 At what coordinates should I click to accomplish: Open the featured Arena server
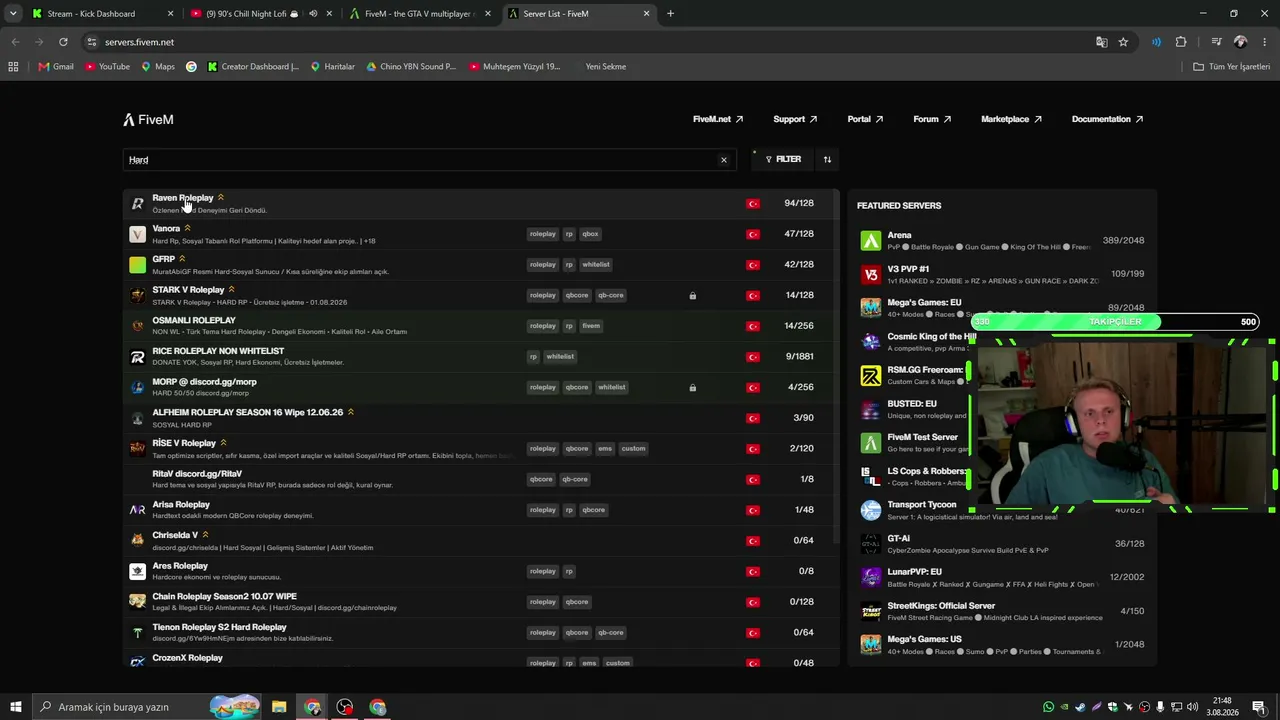pos(1002,241)
